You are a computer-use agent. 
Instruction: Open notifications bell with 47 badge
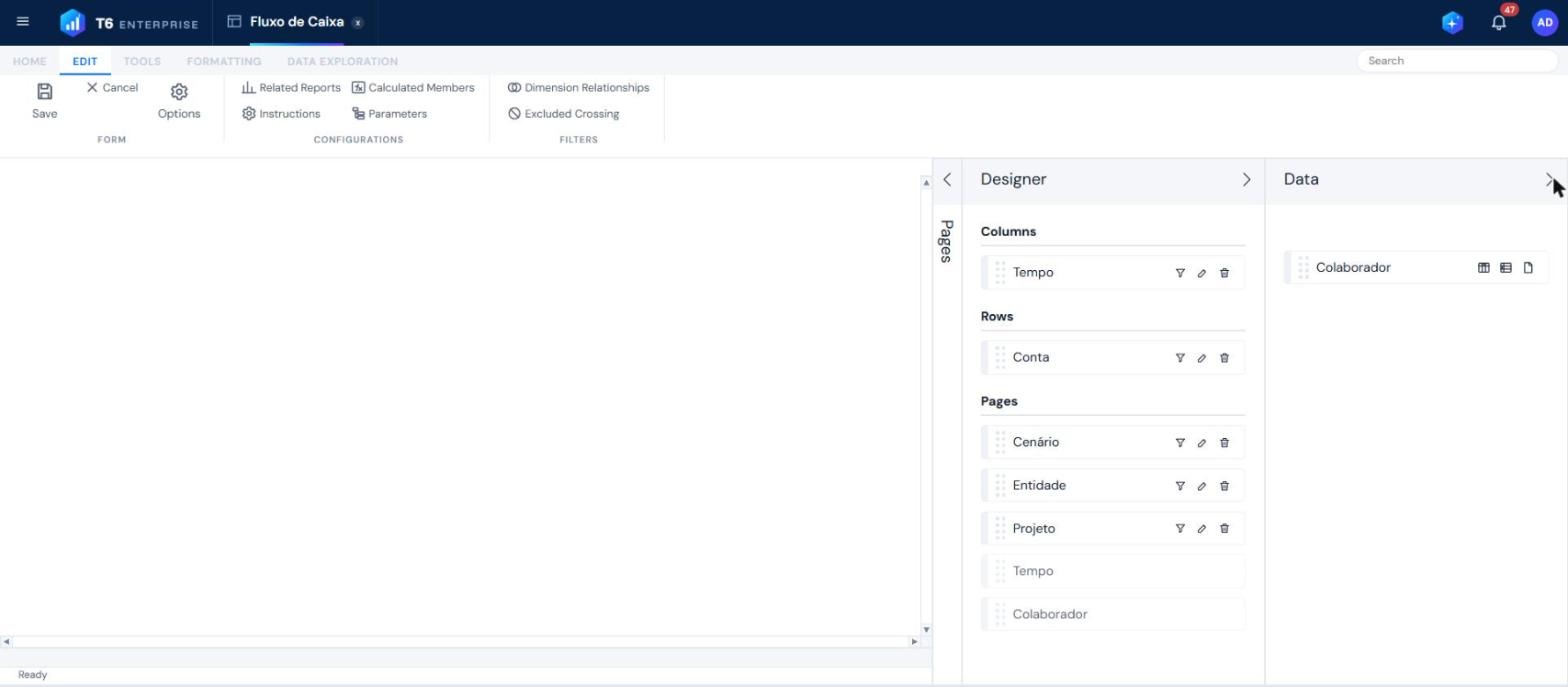[1498, 22]
